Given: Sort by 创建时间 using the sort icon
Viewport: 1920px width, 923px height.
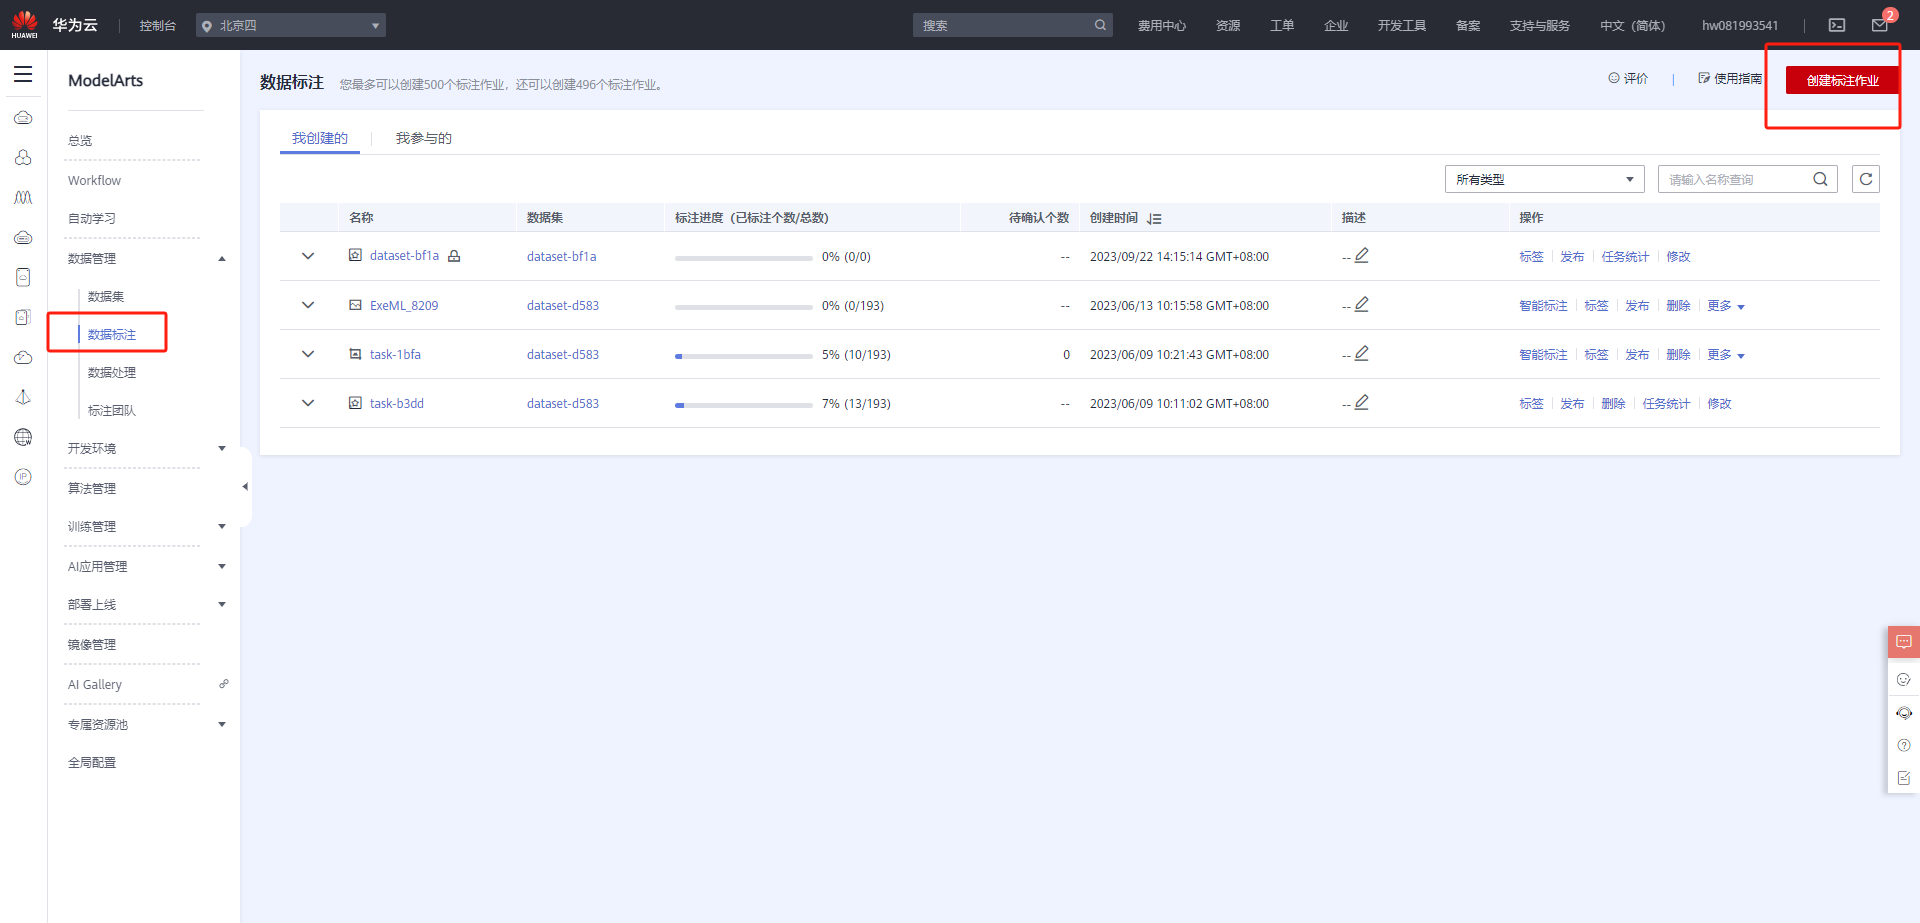Looking at the screenshot, I should click(x=1155, y=218).
